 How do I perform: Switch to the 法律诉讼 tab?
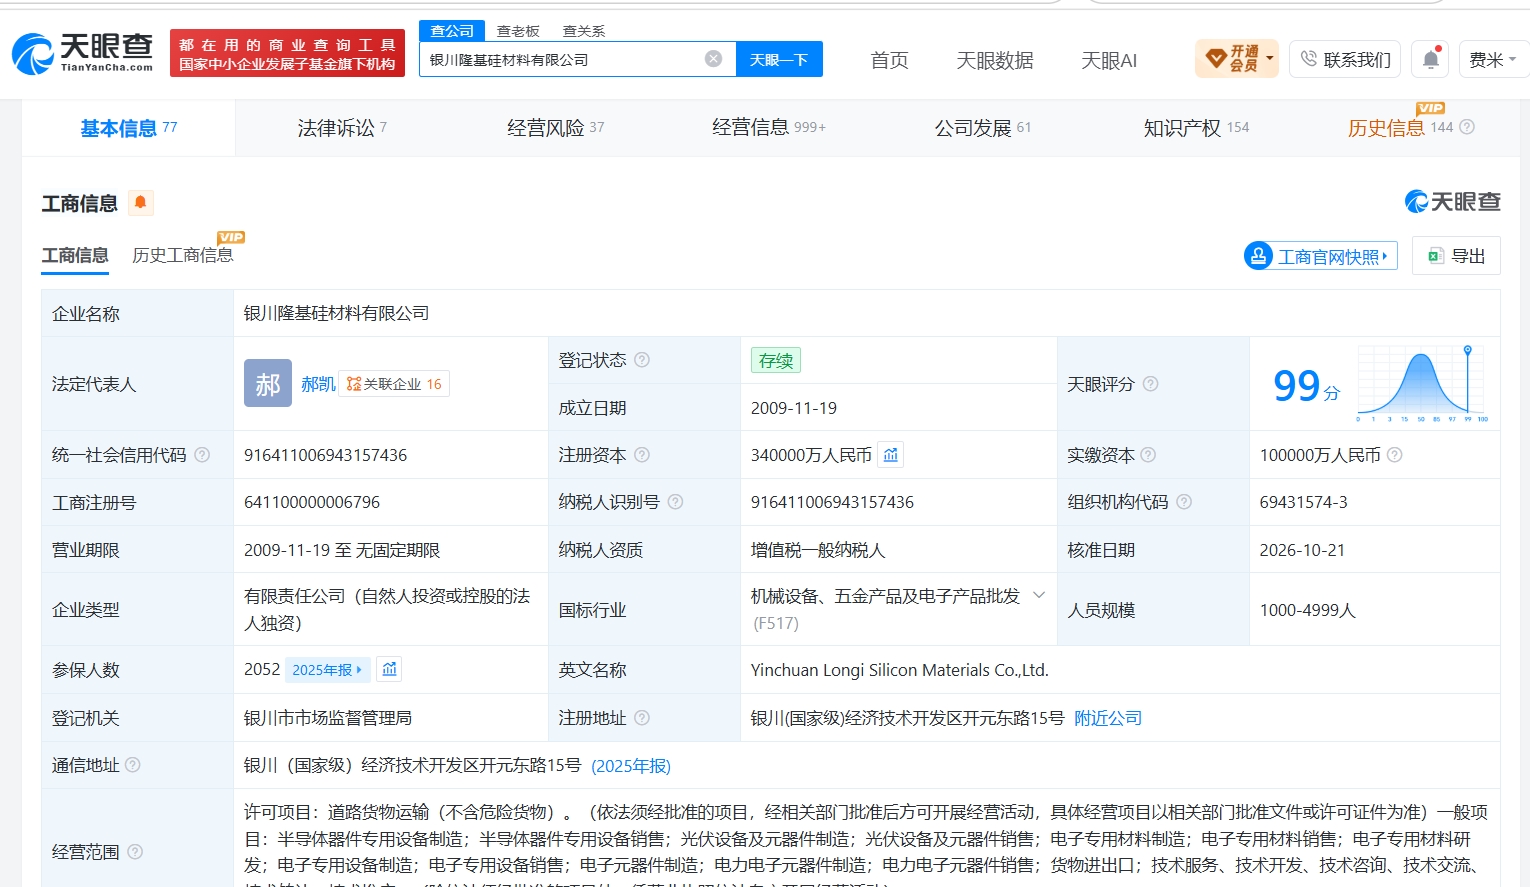tap(342, 128)
